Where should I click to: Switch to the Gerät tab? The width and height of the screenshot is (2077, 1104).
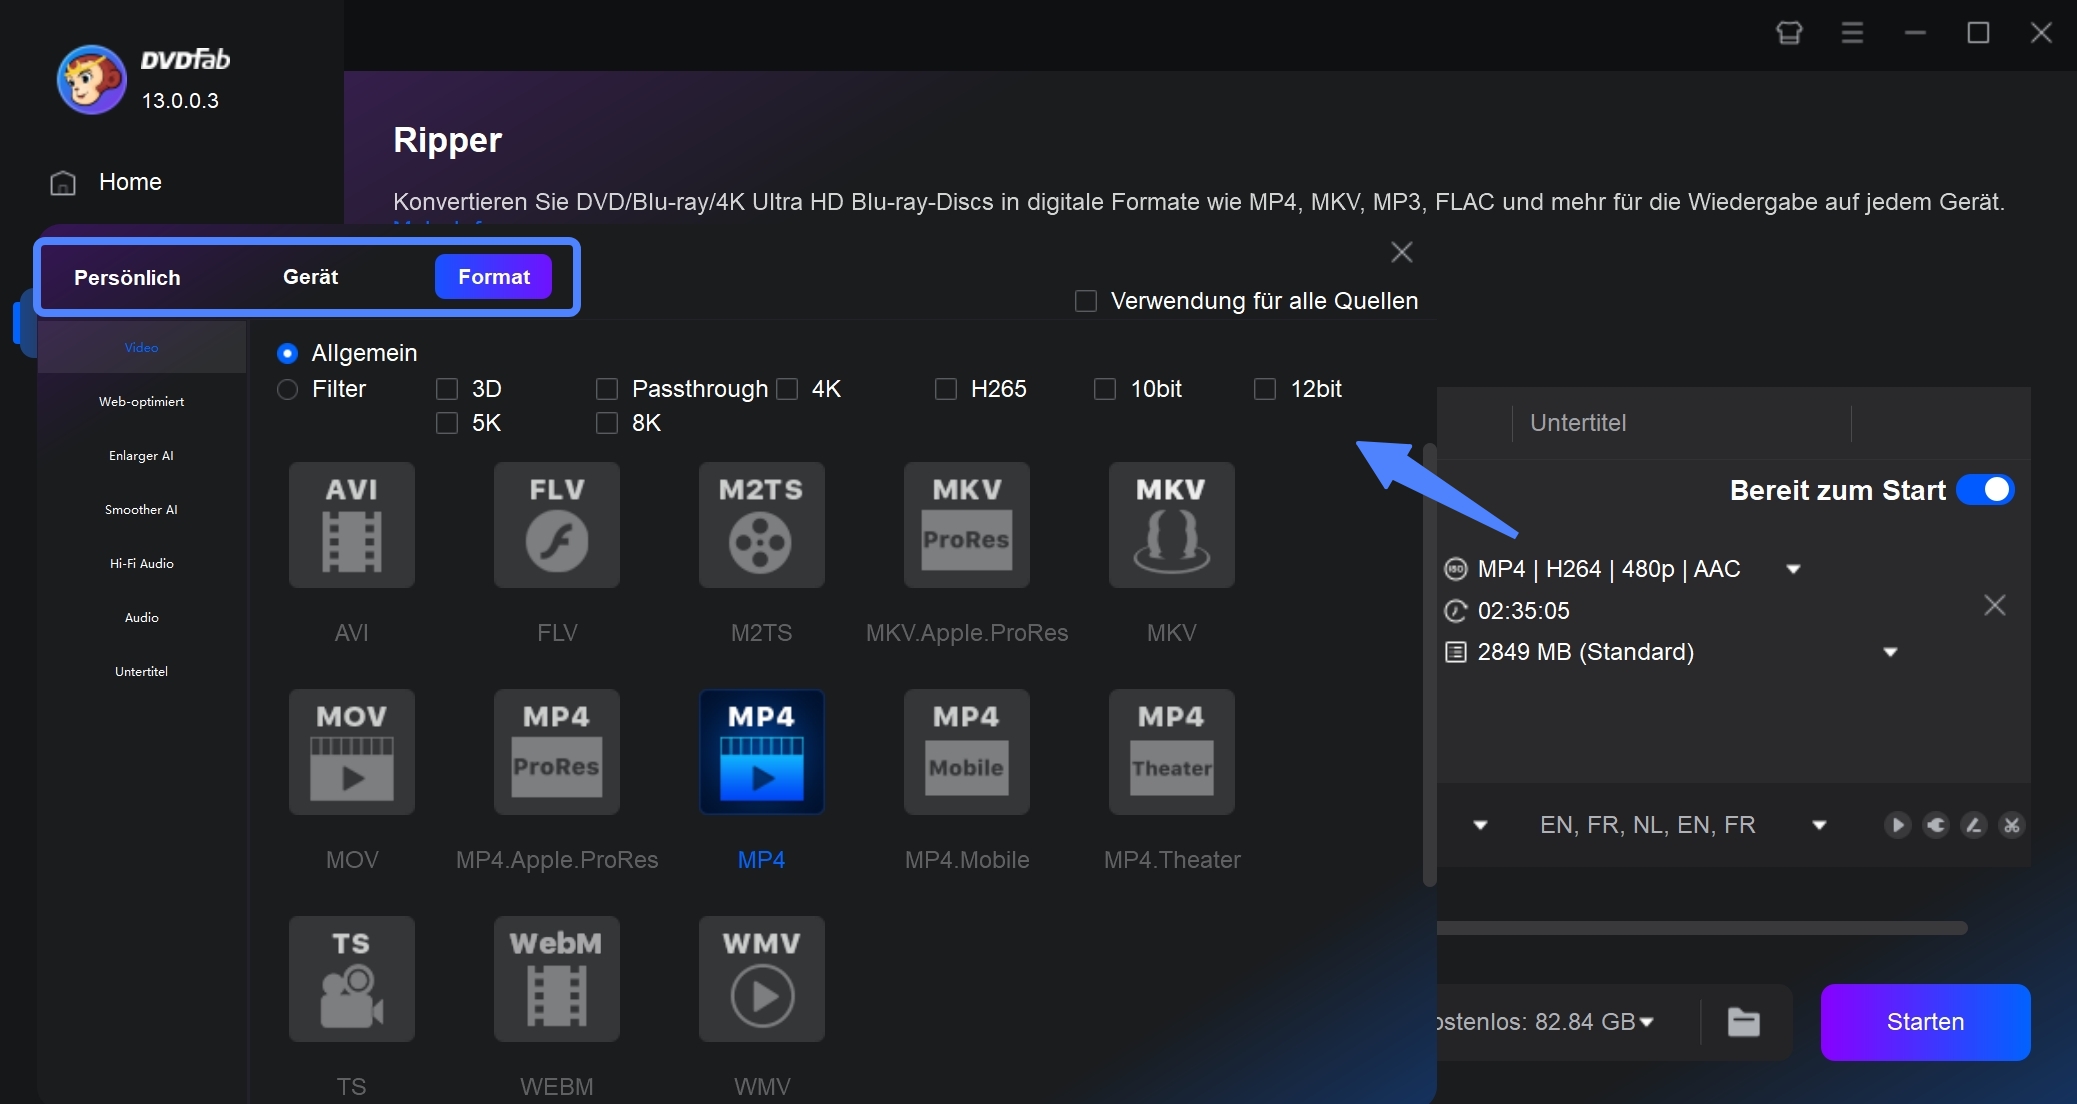310,276
